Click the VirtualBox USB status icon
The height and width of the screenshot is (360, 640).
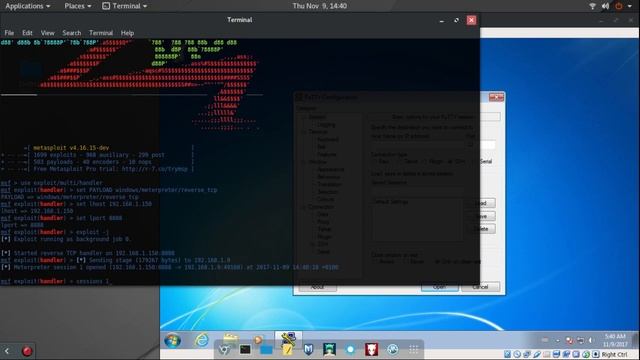(x=537, y=354)
